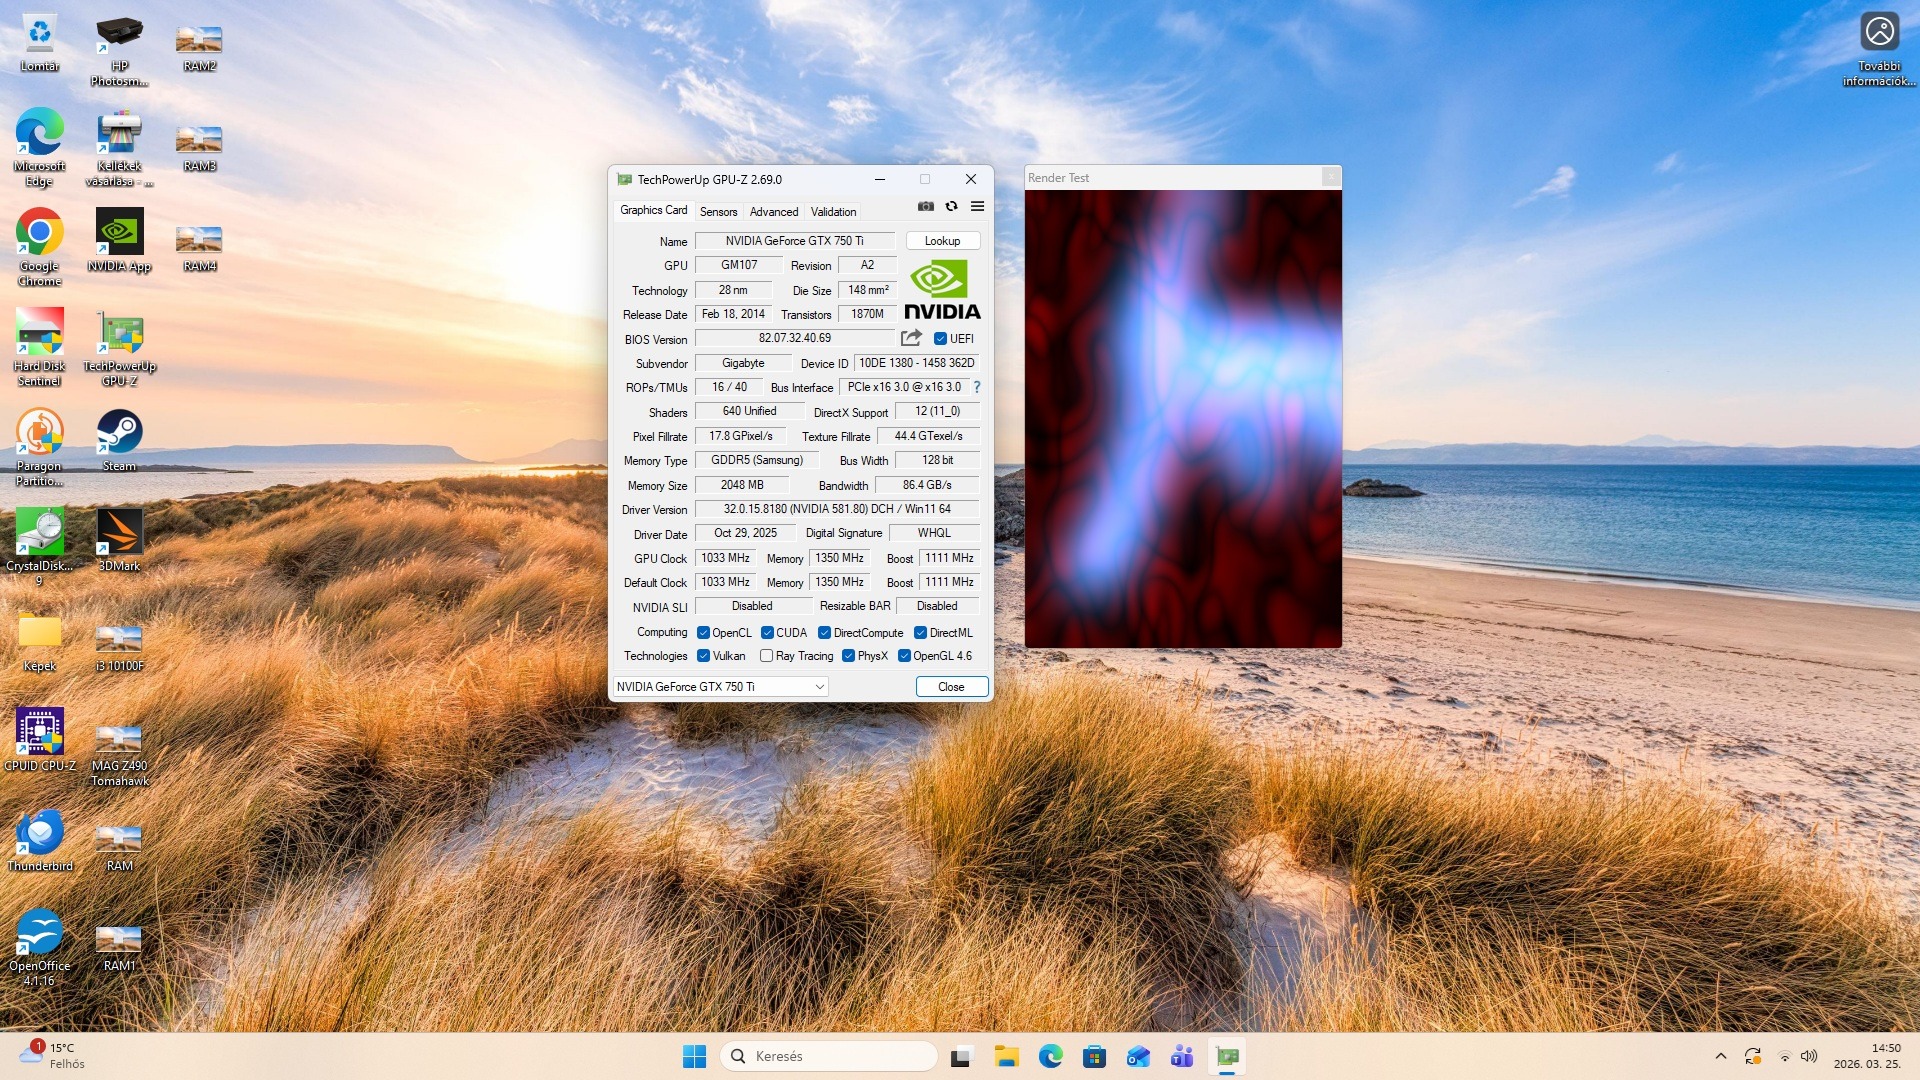Toggle the CUDA checkbox

coord(767,633)
